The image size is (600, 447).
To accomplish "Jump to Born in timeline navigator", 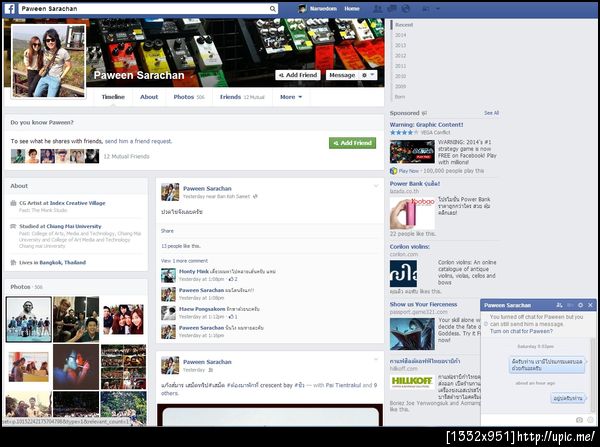I will [x=399, y=97].
